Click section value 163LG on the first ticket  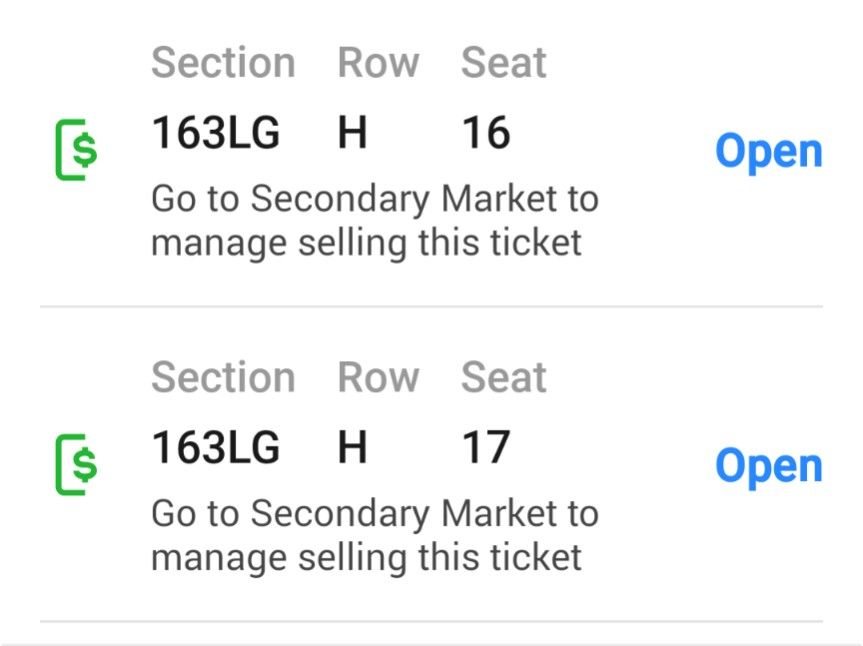click(x=215, y=132)
